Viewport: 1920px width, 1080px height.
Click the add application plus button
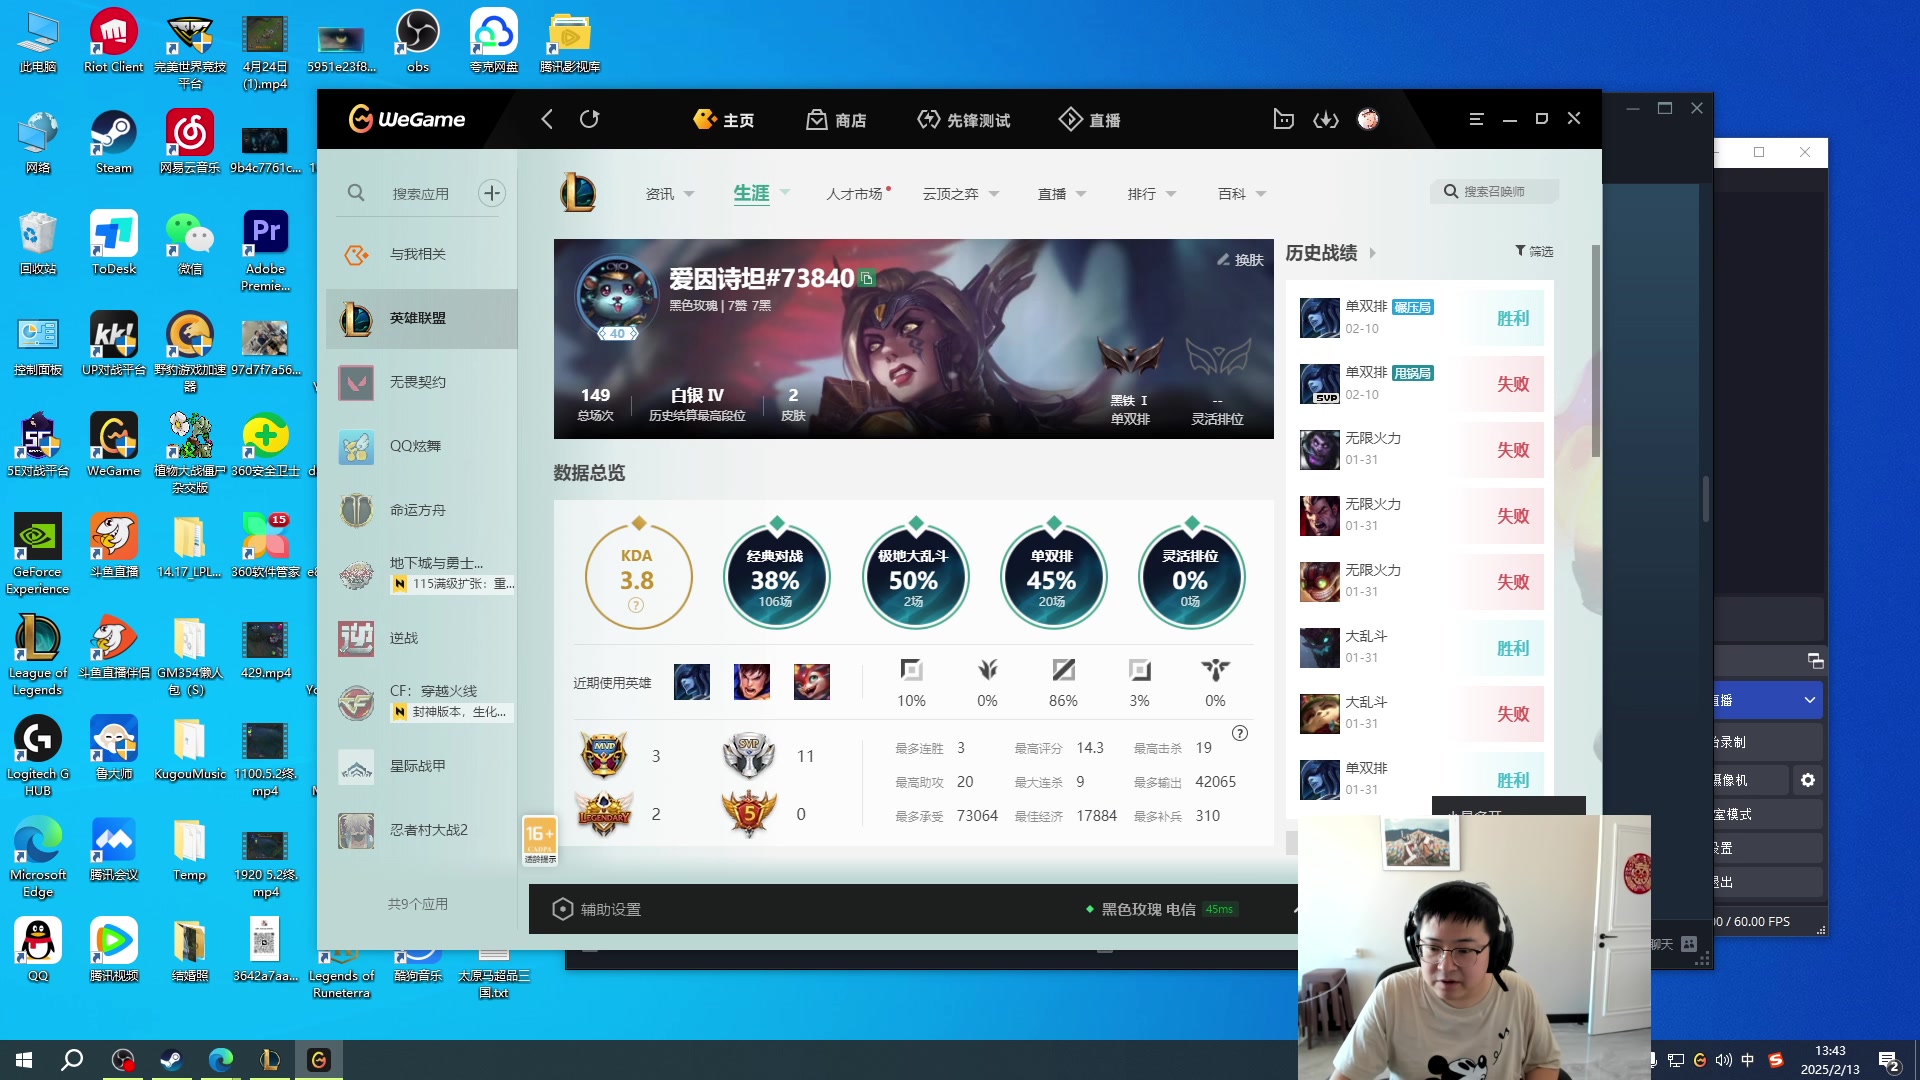491,193
